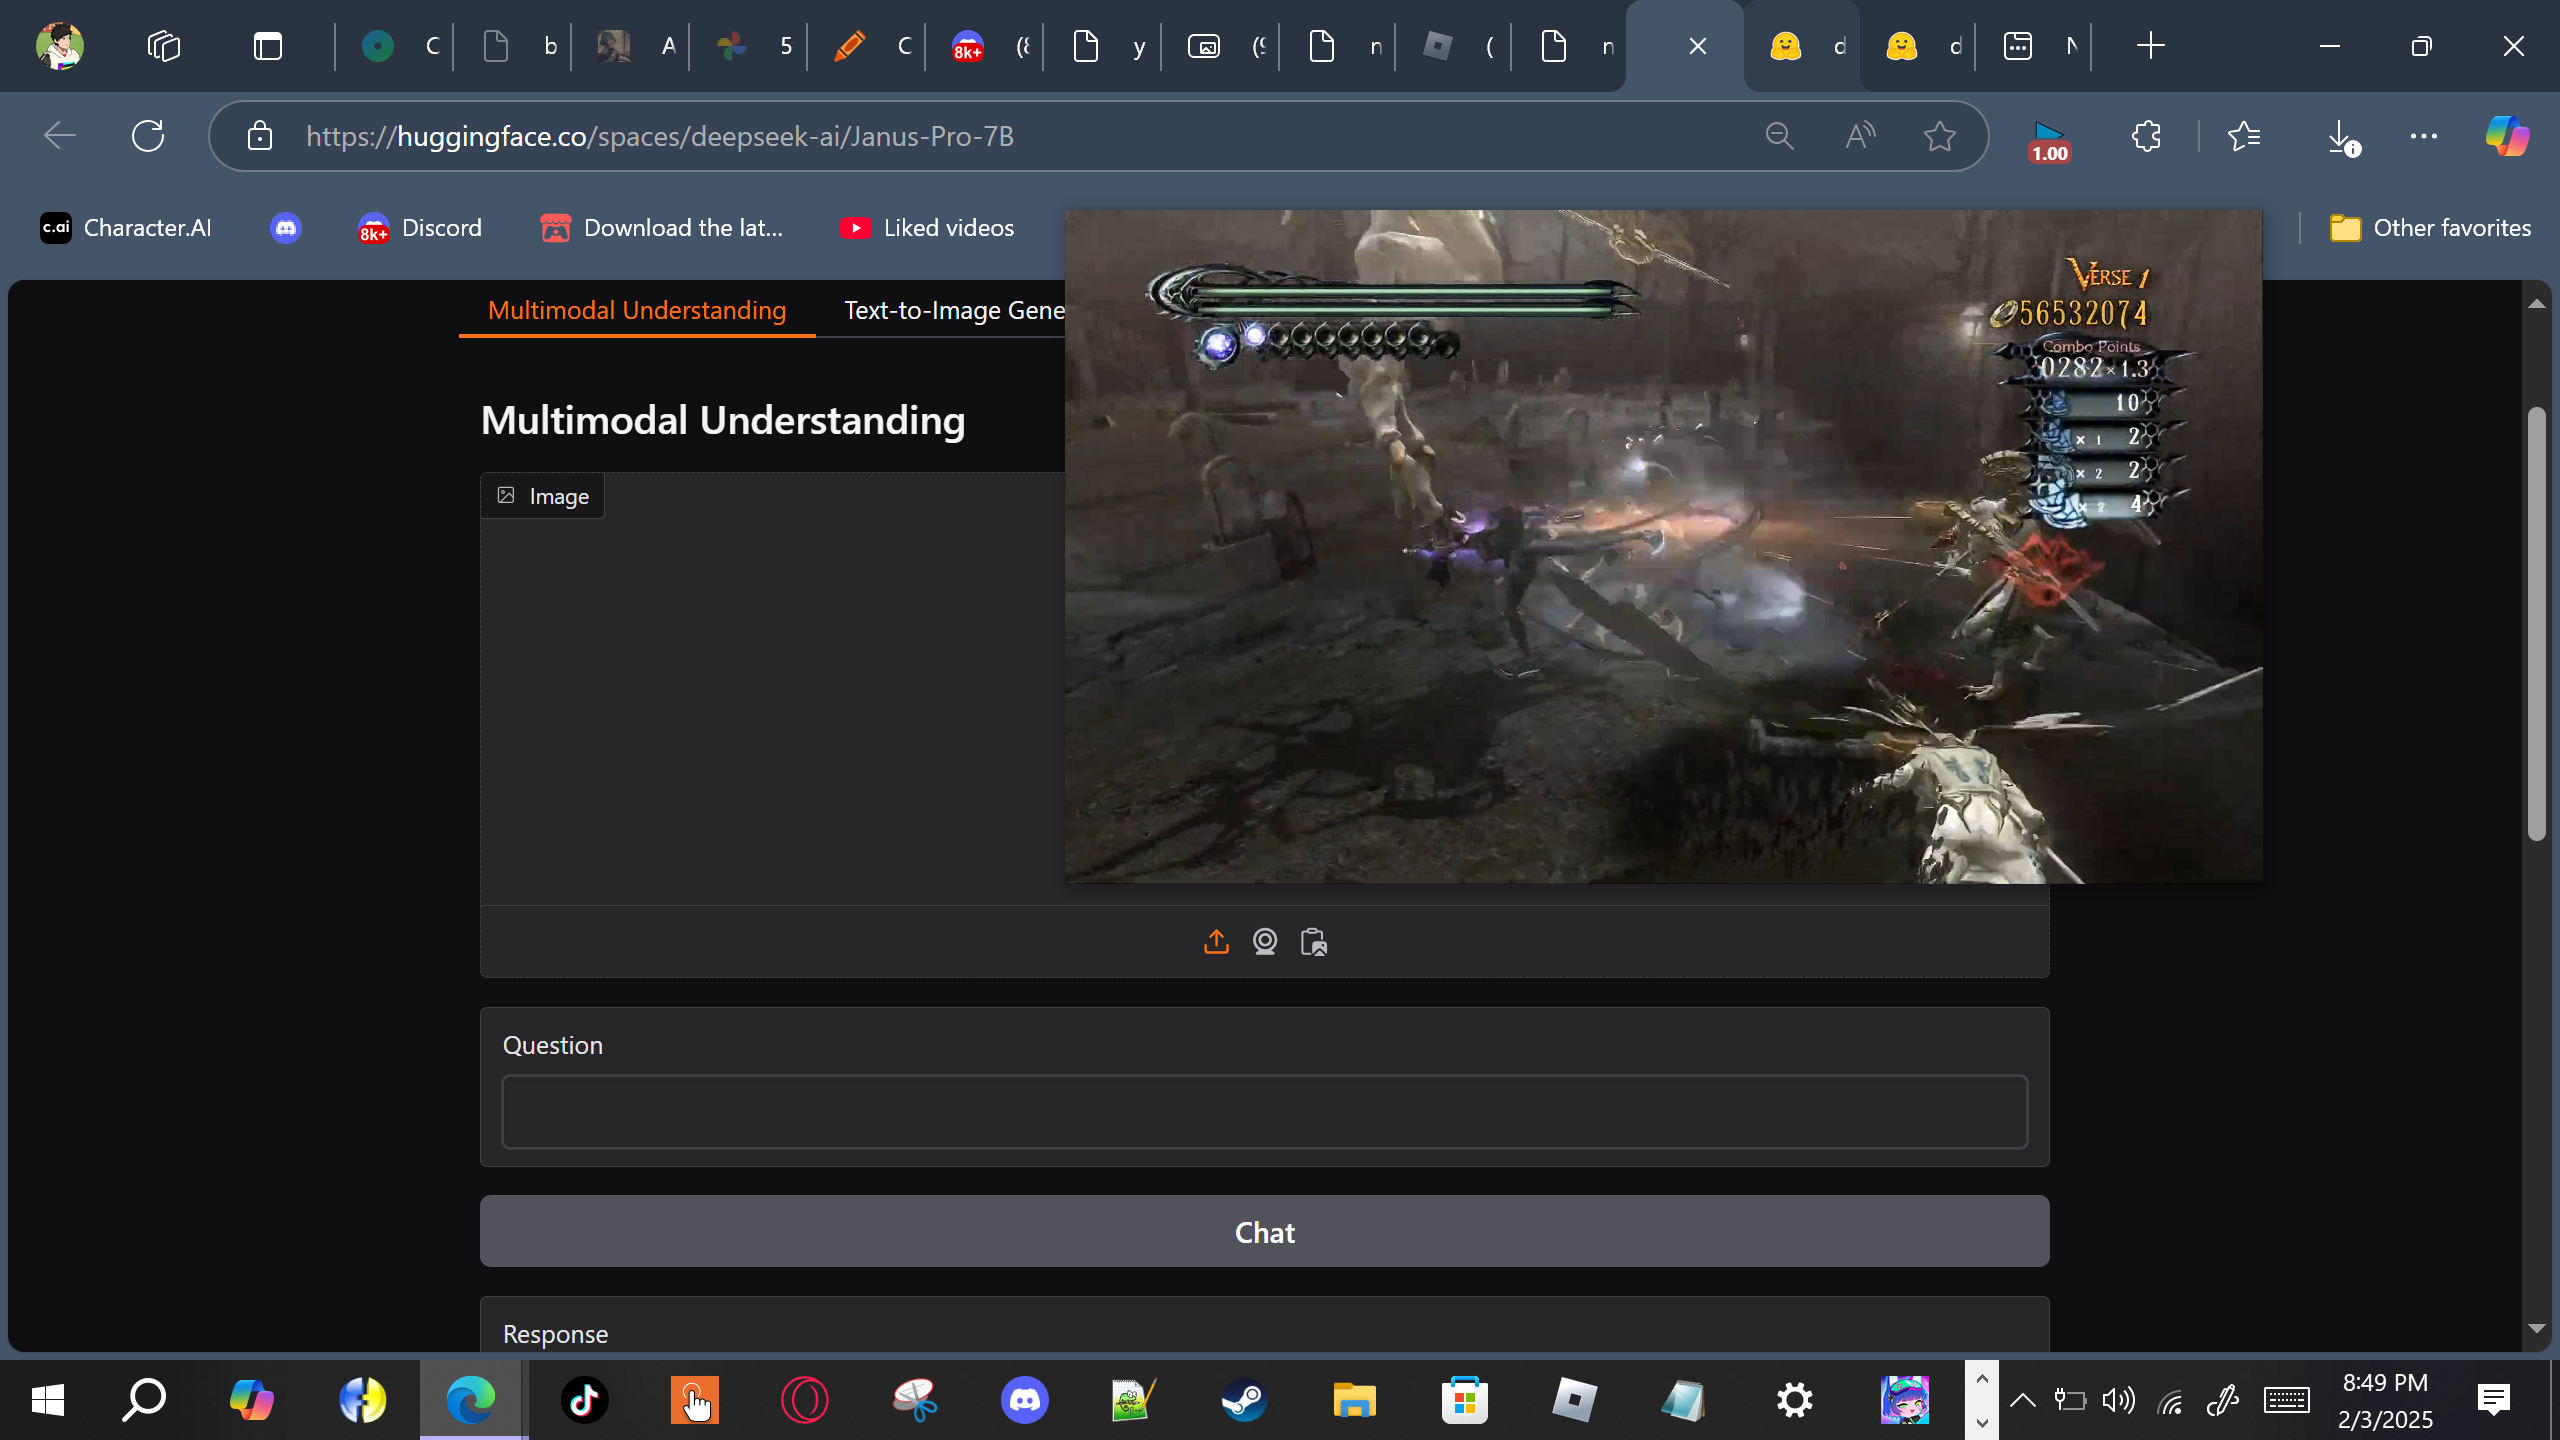Open TikTok from the taskbar
This screenshot has height=1440, width=2560.
(585, 1400)
